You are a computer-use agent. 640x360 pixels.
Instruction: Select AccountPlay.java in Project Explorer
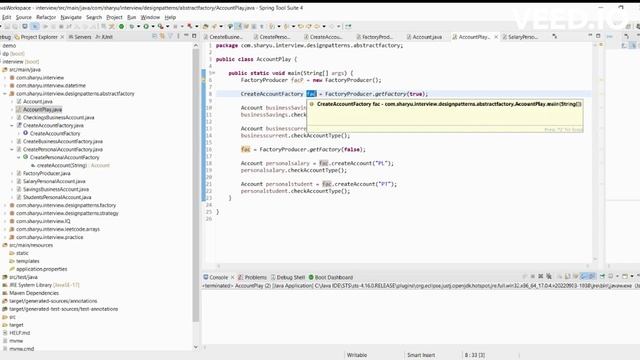click(x=42, y=109)
